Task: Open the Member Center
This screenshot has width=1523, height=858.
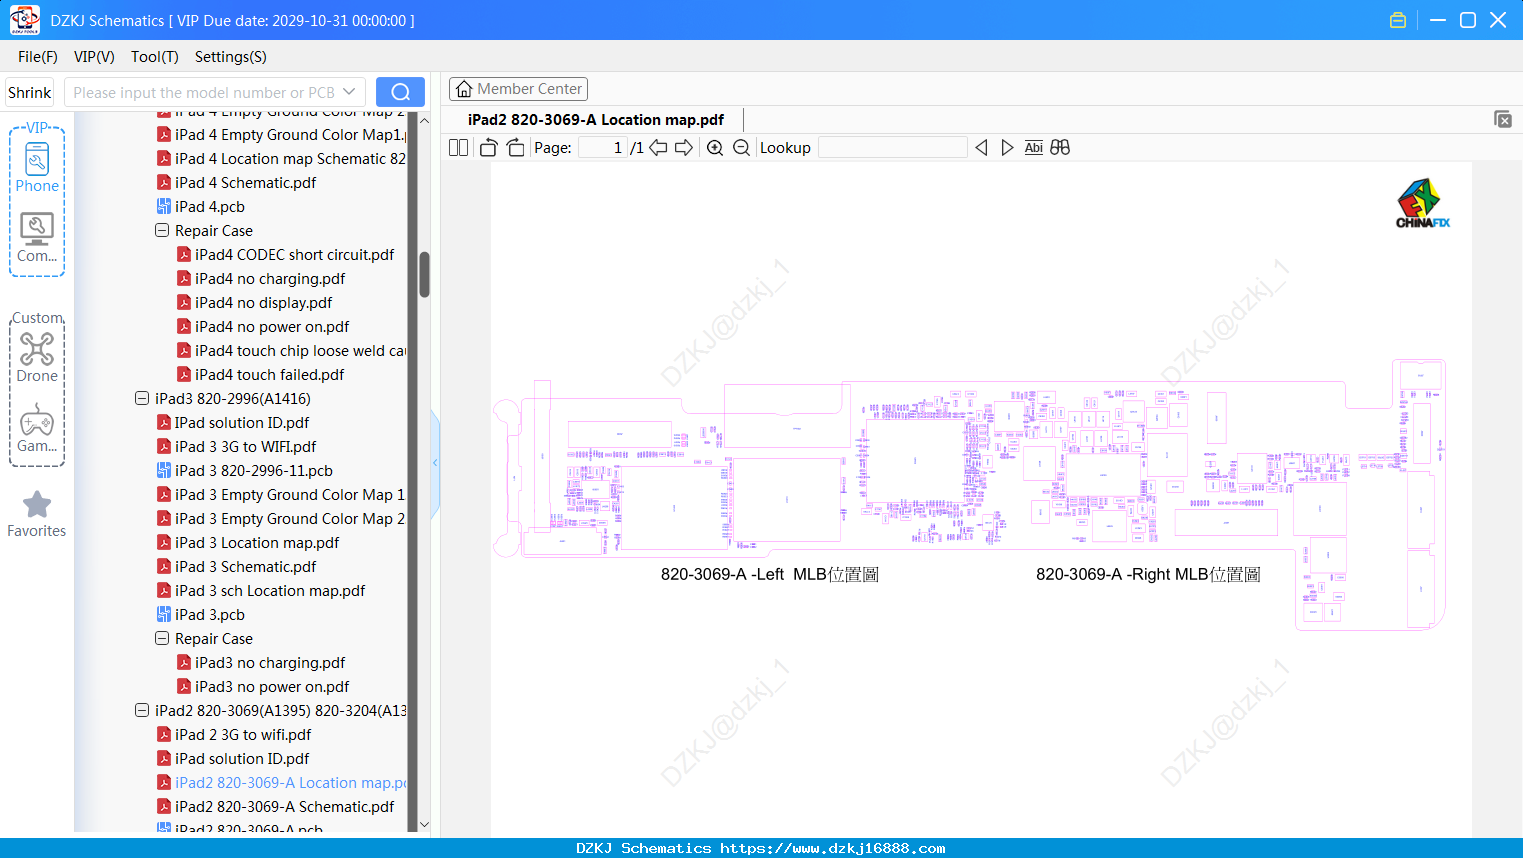Action: [518, 89]
